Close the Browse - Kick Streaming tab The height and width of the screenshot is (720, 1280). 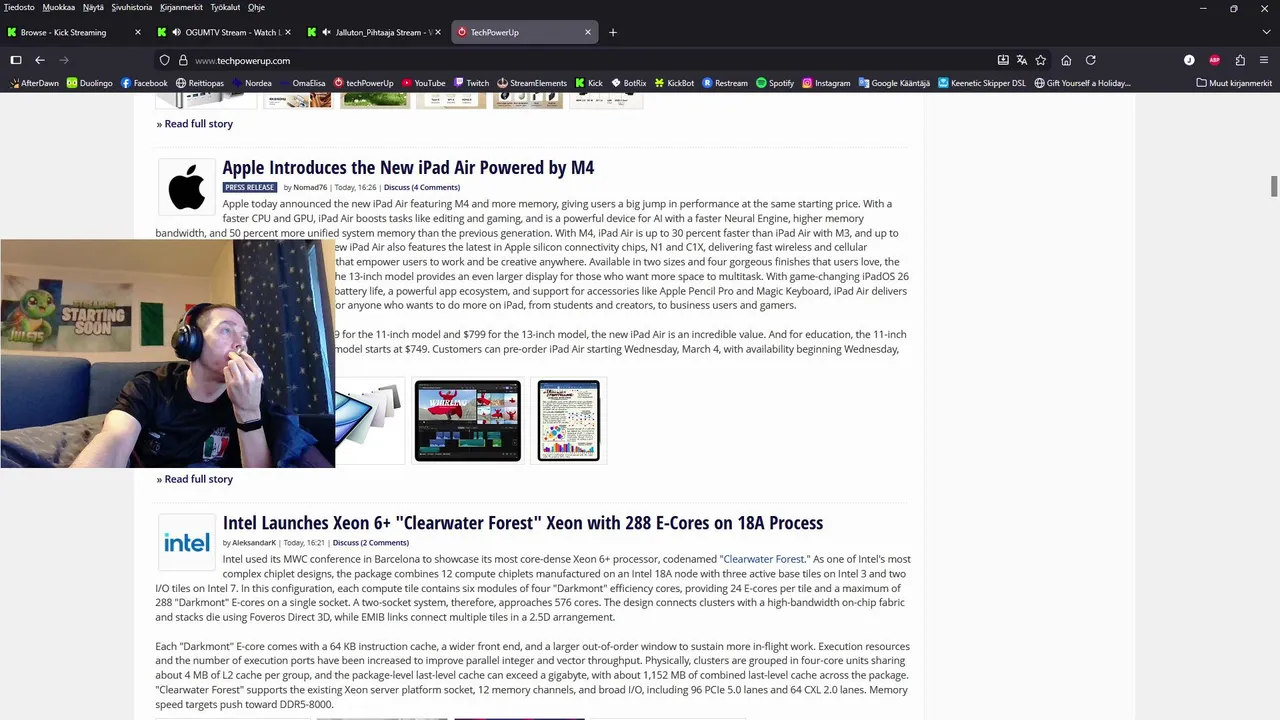tap(138, 32)
